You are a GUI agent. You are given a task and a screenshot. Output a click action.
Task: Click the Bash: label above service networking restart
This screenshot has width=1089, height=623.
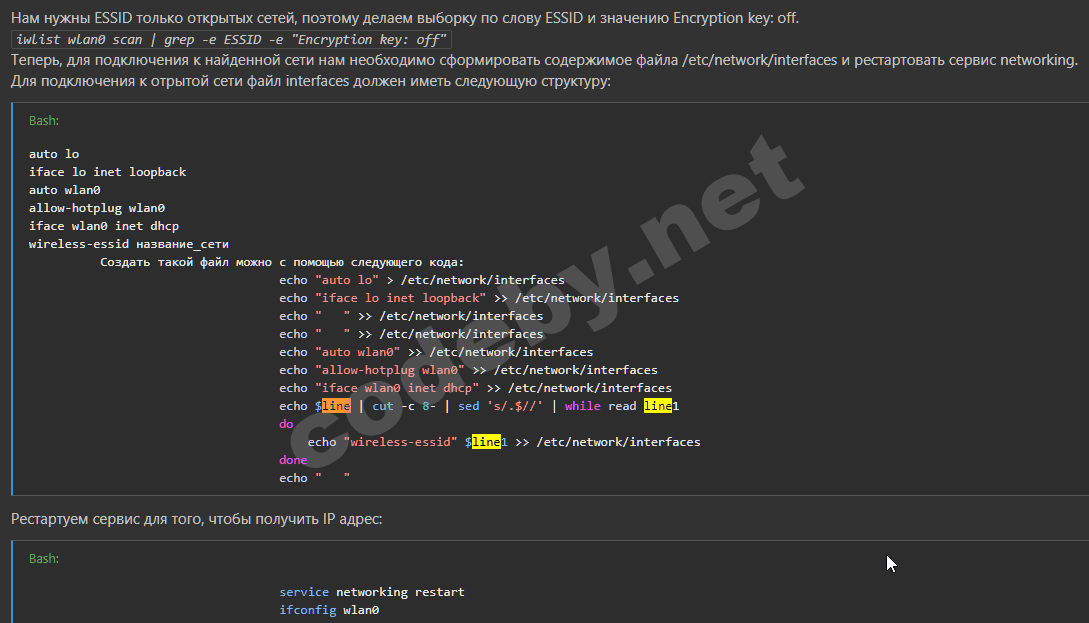click(x=44, y=558)
